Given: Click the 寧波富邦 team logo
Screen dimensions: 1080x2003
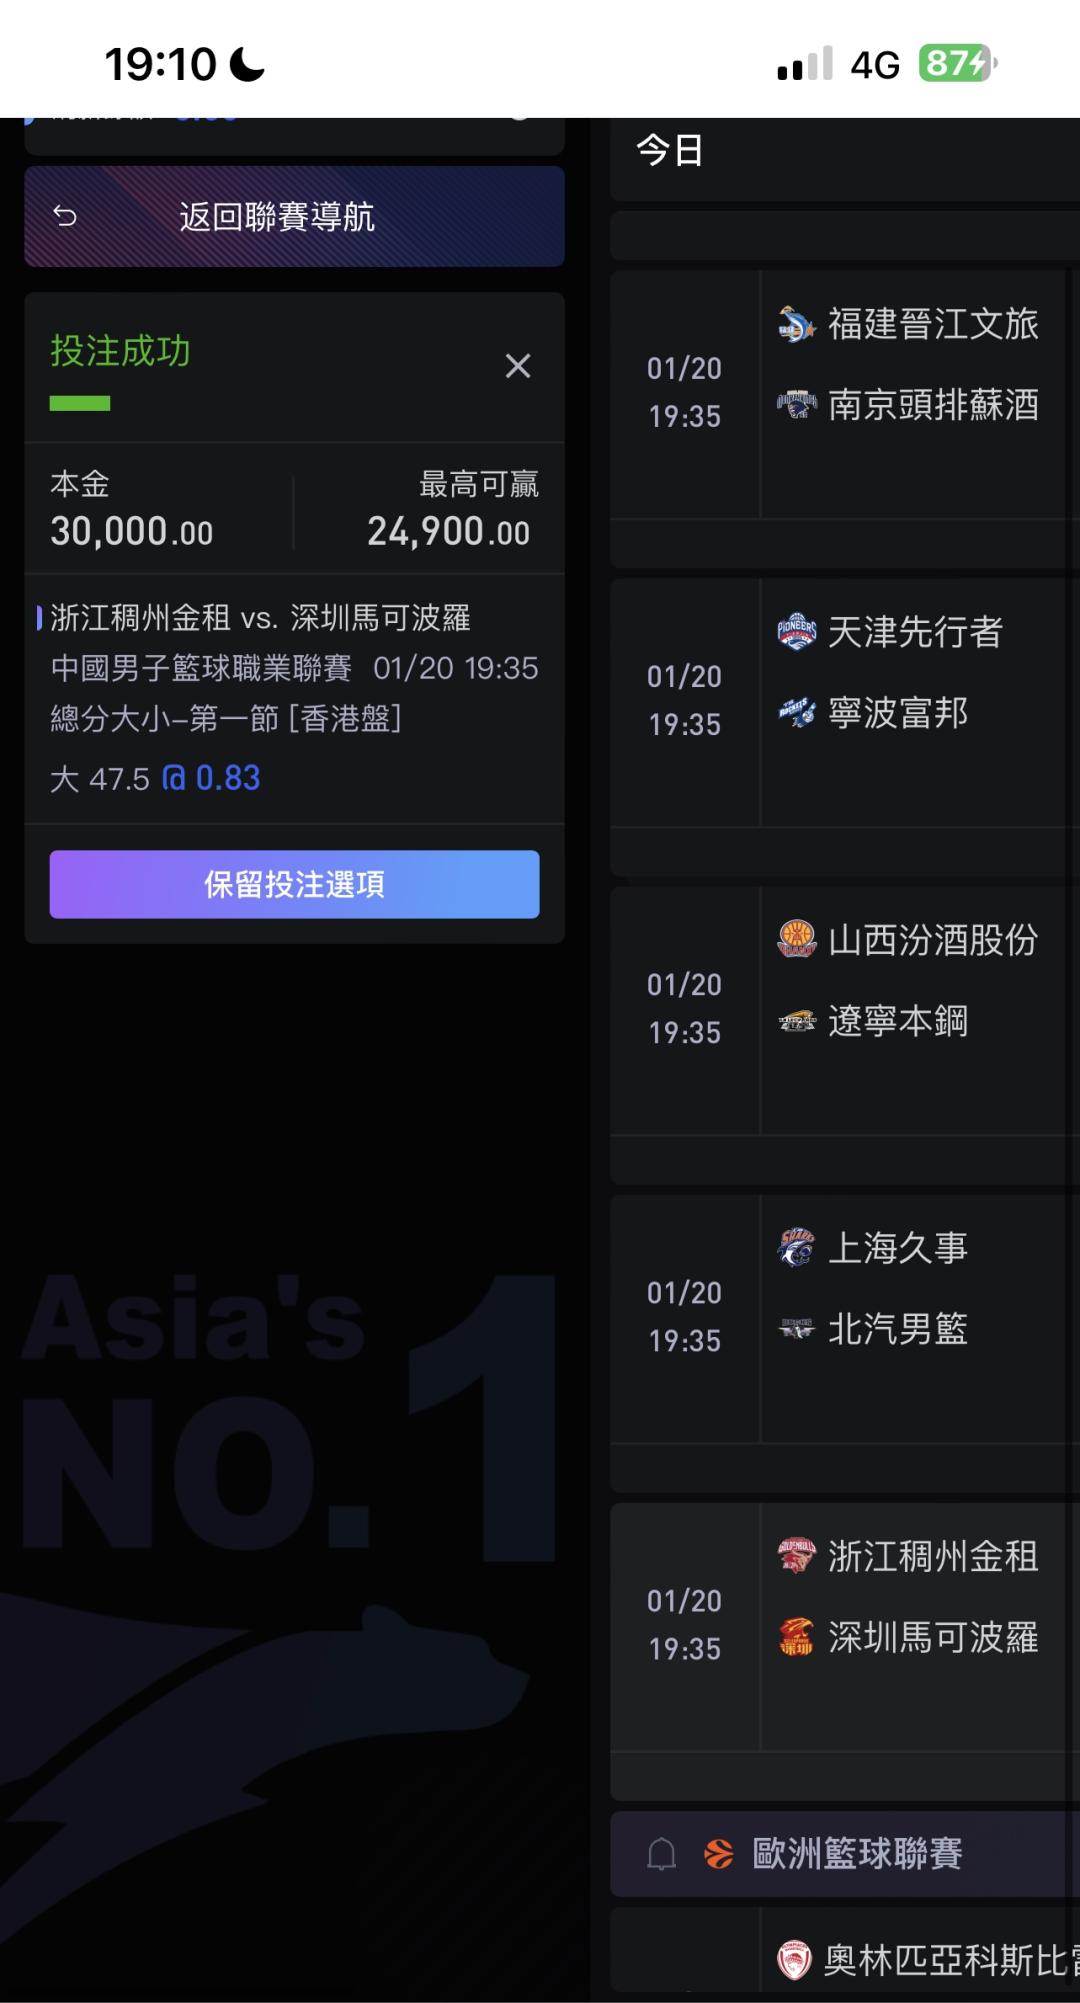Looking at the screenshot, I should (796, 713).
